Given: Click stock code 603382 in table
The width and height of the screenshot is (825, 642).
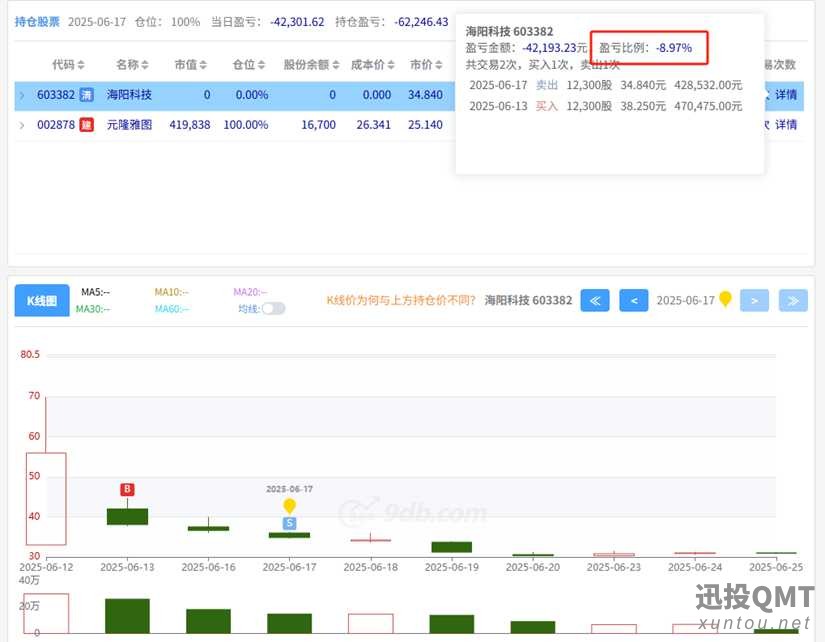Looking at the screenshot, I should point(56,95).
